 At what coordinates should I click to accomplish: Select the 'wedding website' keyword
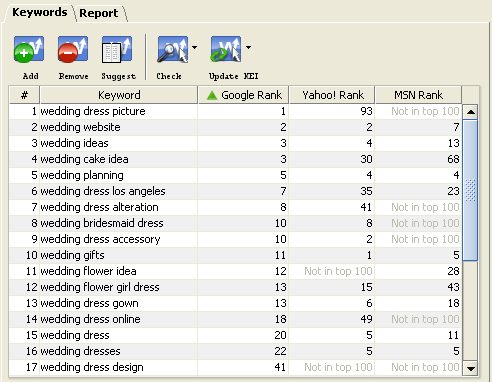80,127
